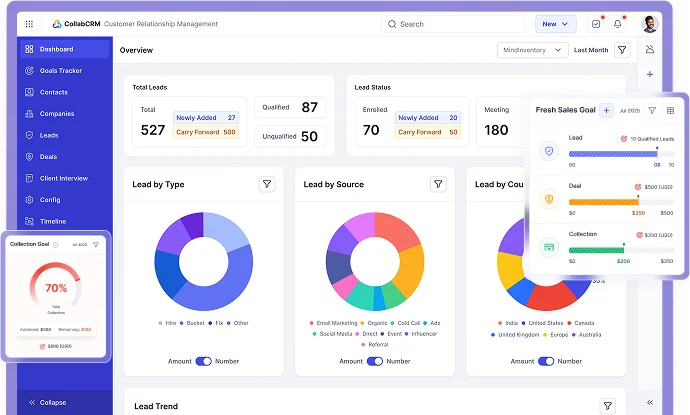The image size is (690, 415).
Task: Click the tasks checklist icon in header
Action: click(x=596, y=23)
